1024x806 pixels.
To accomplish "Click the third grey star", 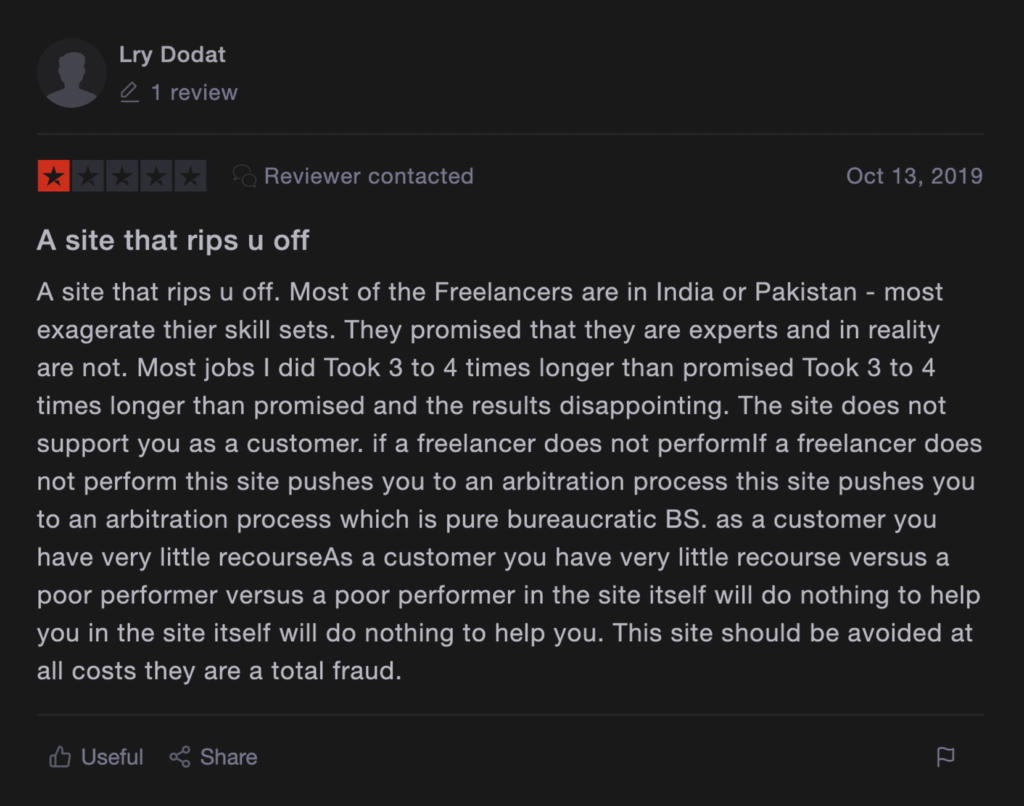I will coord(122,176).
